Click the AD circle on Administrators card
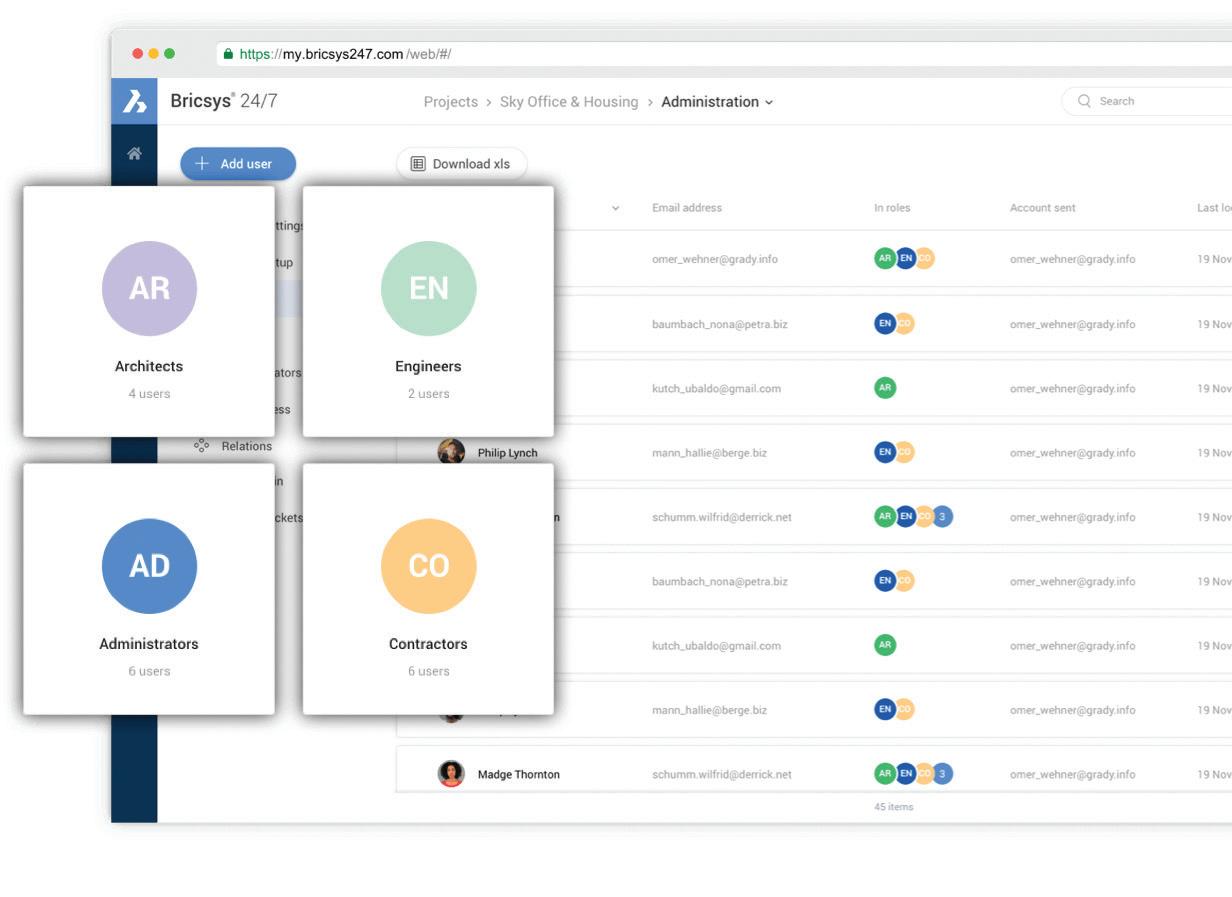 pyautogui.click(x=149, y=566)
